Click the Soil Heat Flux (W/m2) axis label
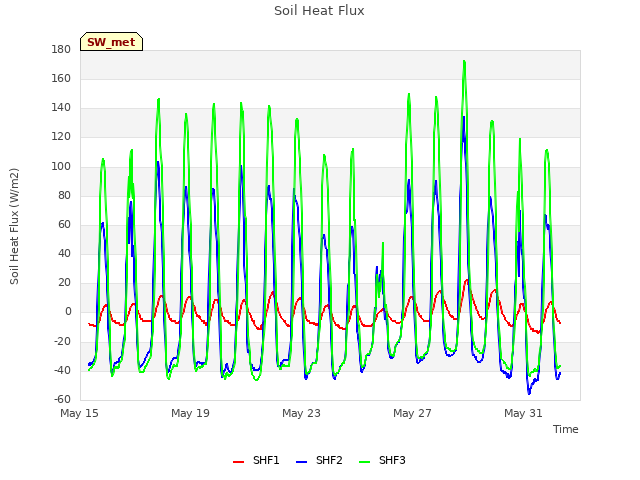The width and height of the screenshot is (640, 480). 15,226
